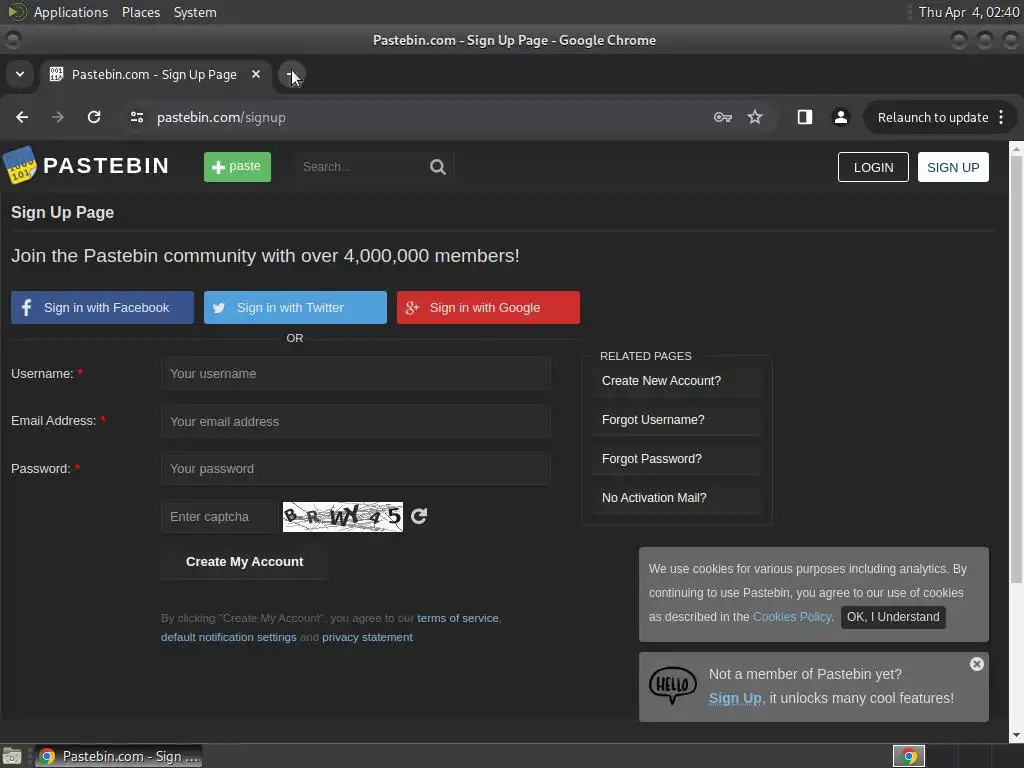Open saved passwords key icon
Screen dimensions: 1024x768
coord(722,118)
